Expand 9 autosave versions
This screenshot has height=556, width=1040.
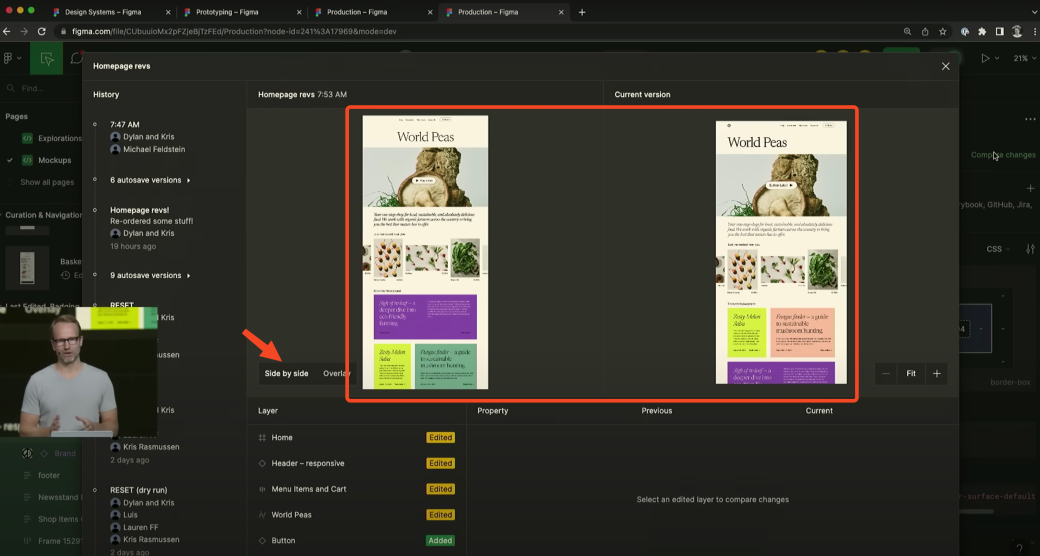tap(150, 275)
